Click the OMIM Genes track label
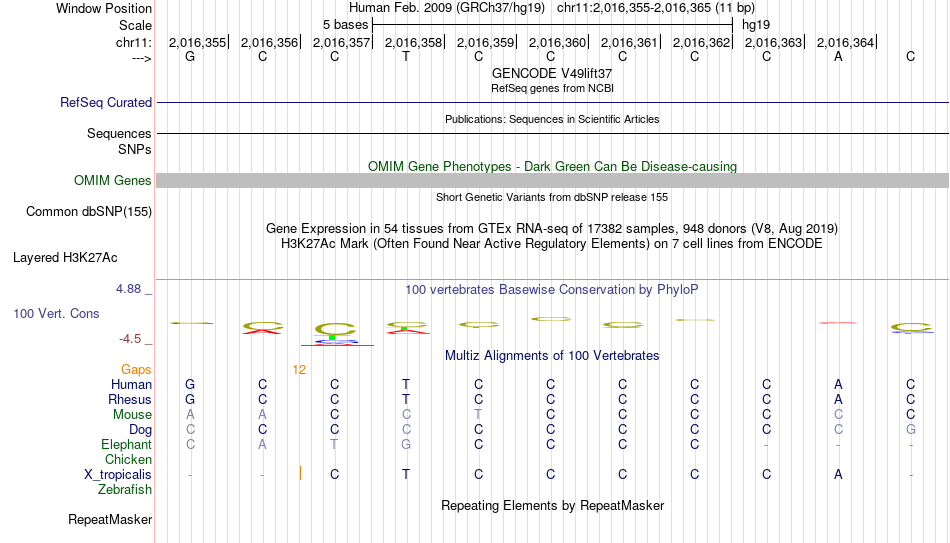 pos(112,181)
